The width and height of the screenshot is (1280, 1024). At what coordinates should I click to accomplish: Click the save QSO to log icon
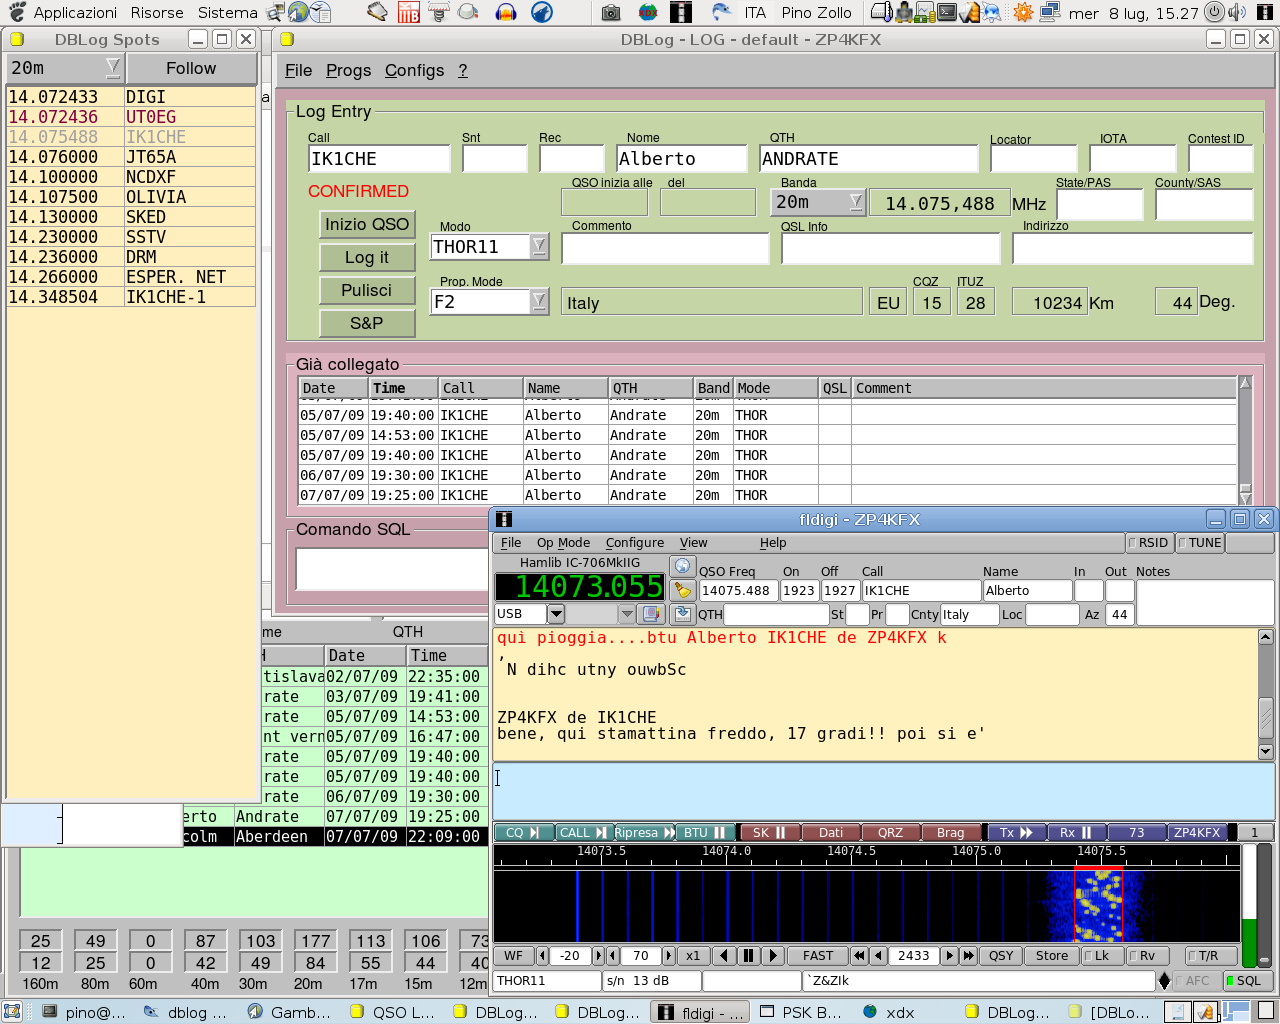682,614
